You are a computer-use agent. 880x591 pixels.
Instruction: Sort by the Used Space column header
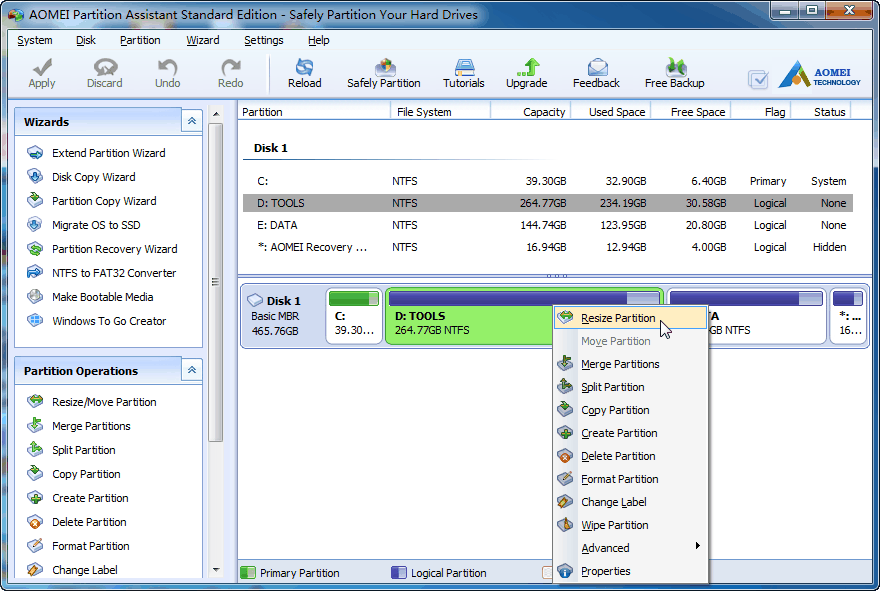[611, 112]
